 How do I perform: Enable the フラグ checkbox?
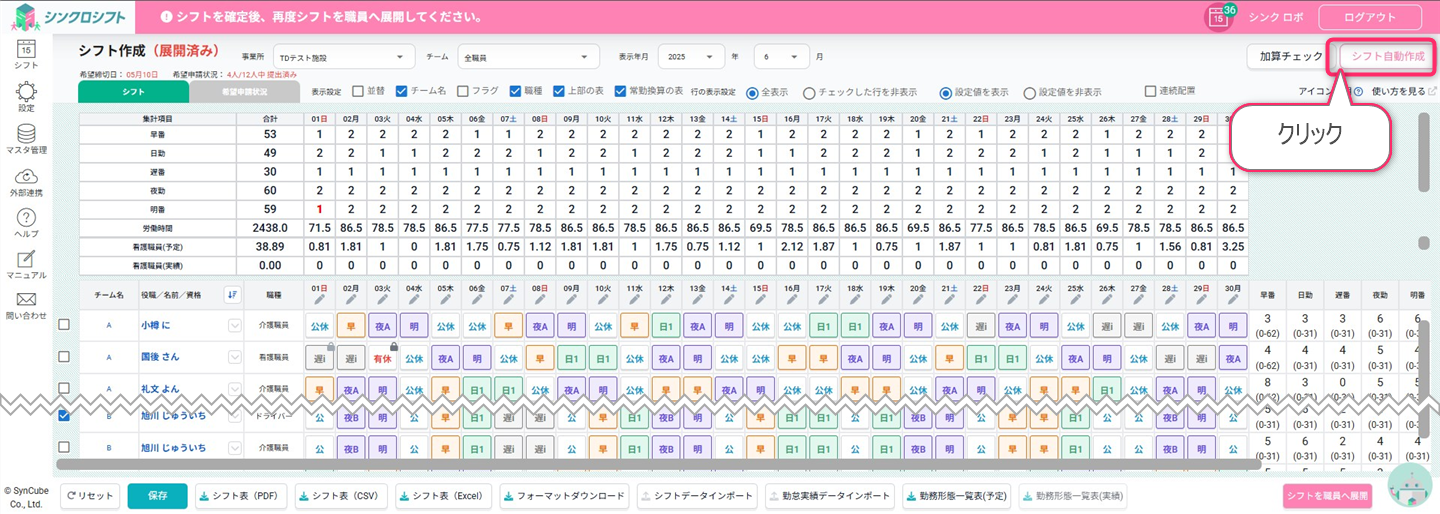pyautogui.click(x=463, y=91)
